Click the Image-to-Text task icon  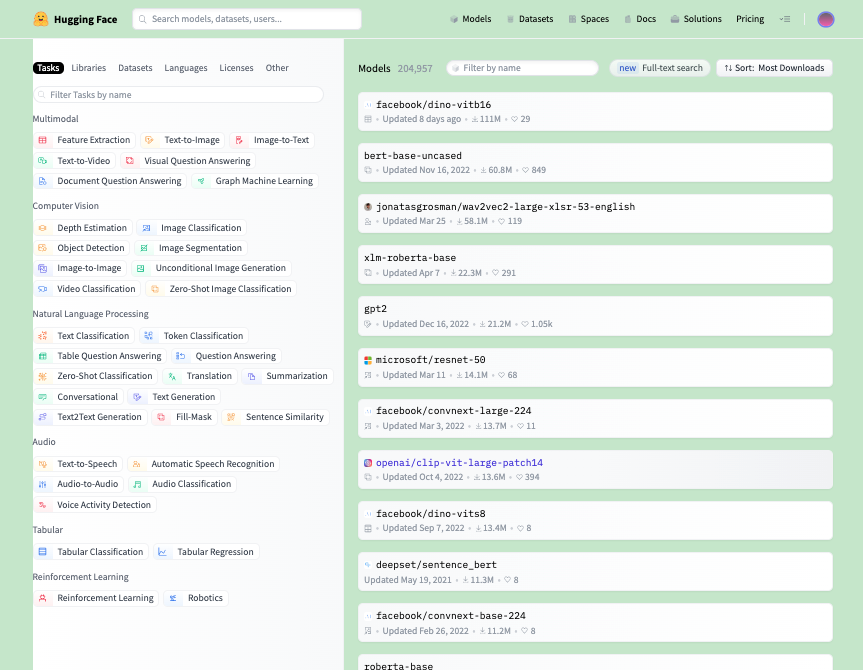tap(239, 140)
